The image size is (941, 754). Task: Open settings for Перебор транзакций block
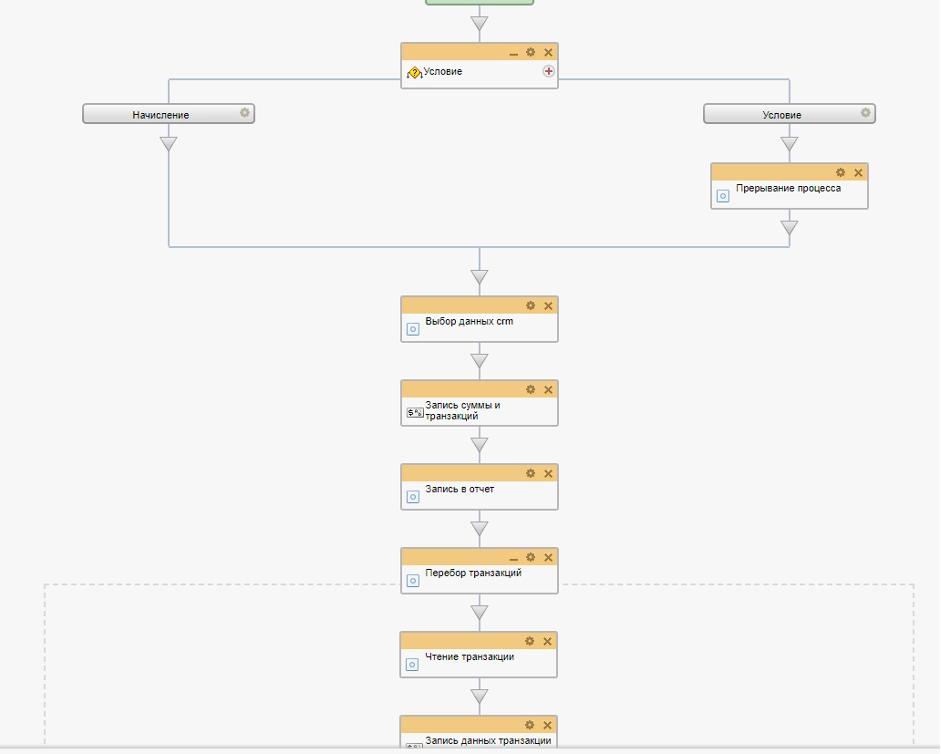click(x=531, y=557)
